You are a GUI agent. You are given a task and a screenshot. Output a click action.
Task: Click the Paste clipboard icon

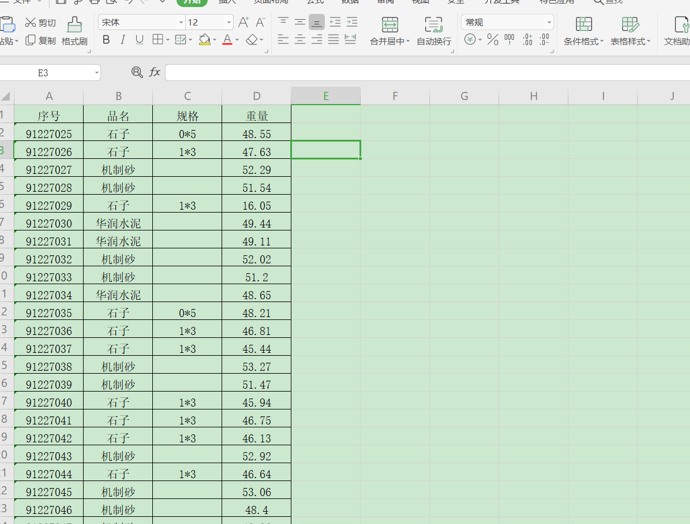click(8, 25)
